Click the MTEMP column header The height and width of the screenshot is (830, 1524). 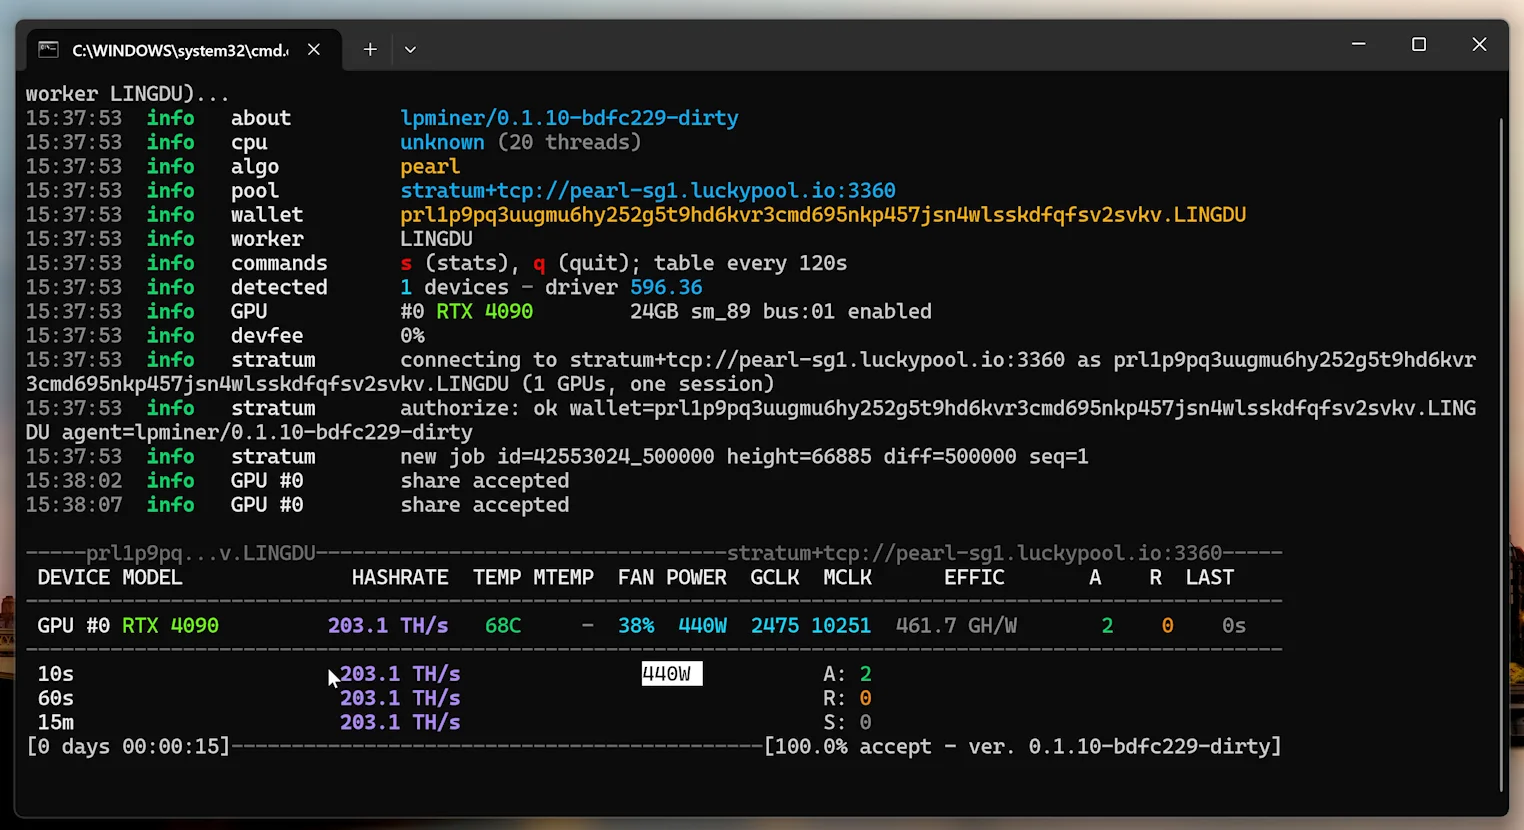tap(563, 577)
